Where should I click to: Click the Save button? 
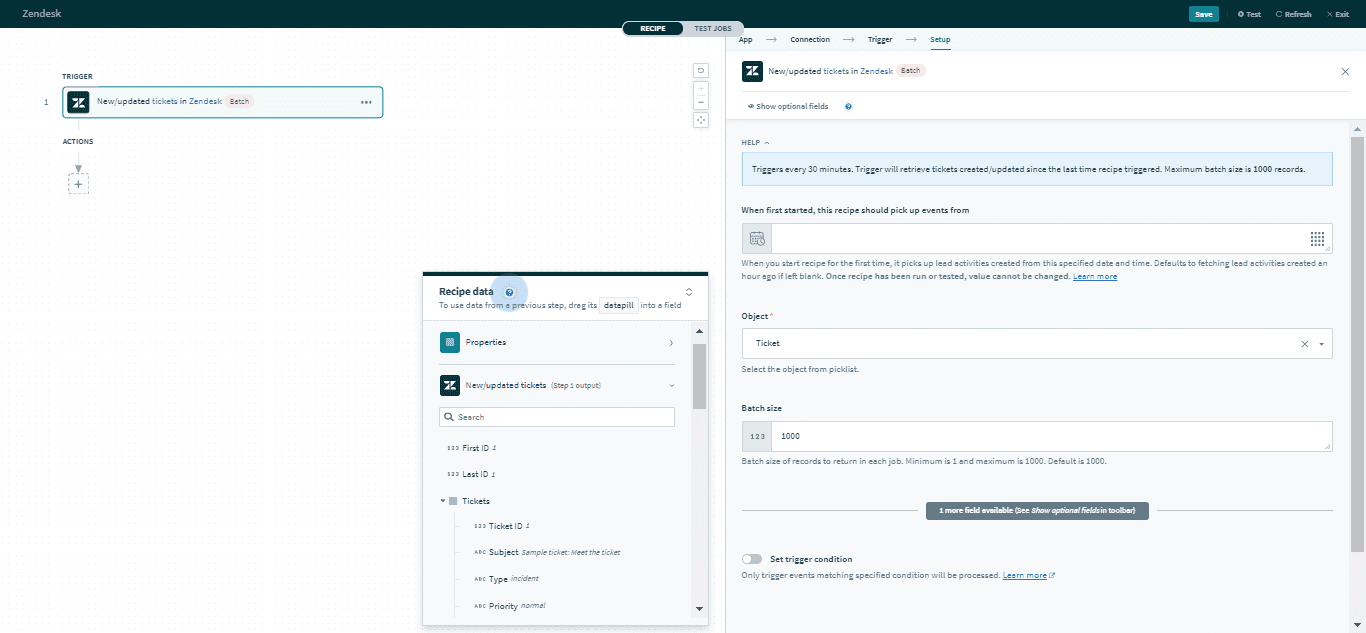click(x=1203, y=14)
